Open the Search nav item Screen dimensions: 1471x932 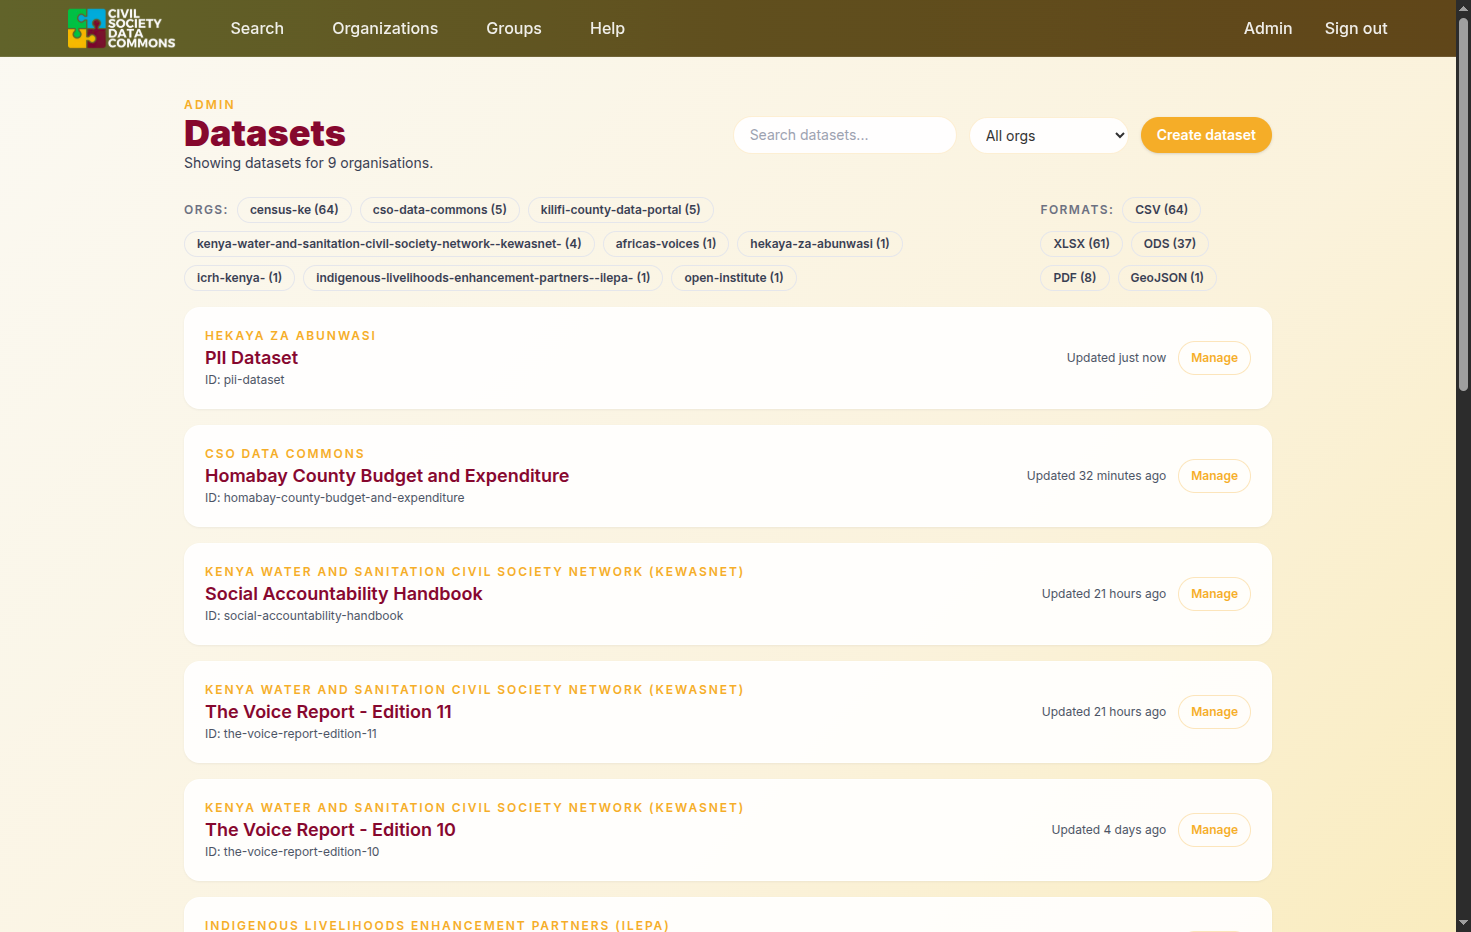click(x=257, y=28)
